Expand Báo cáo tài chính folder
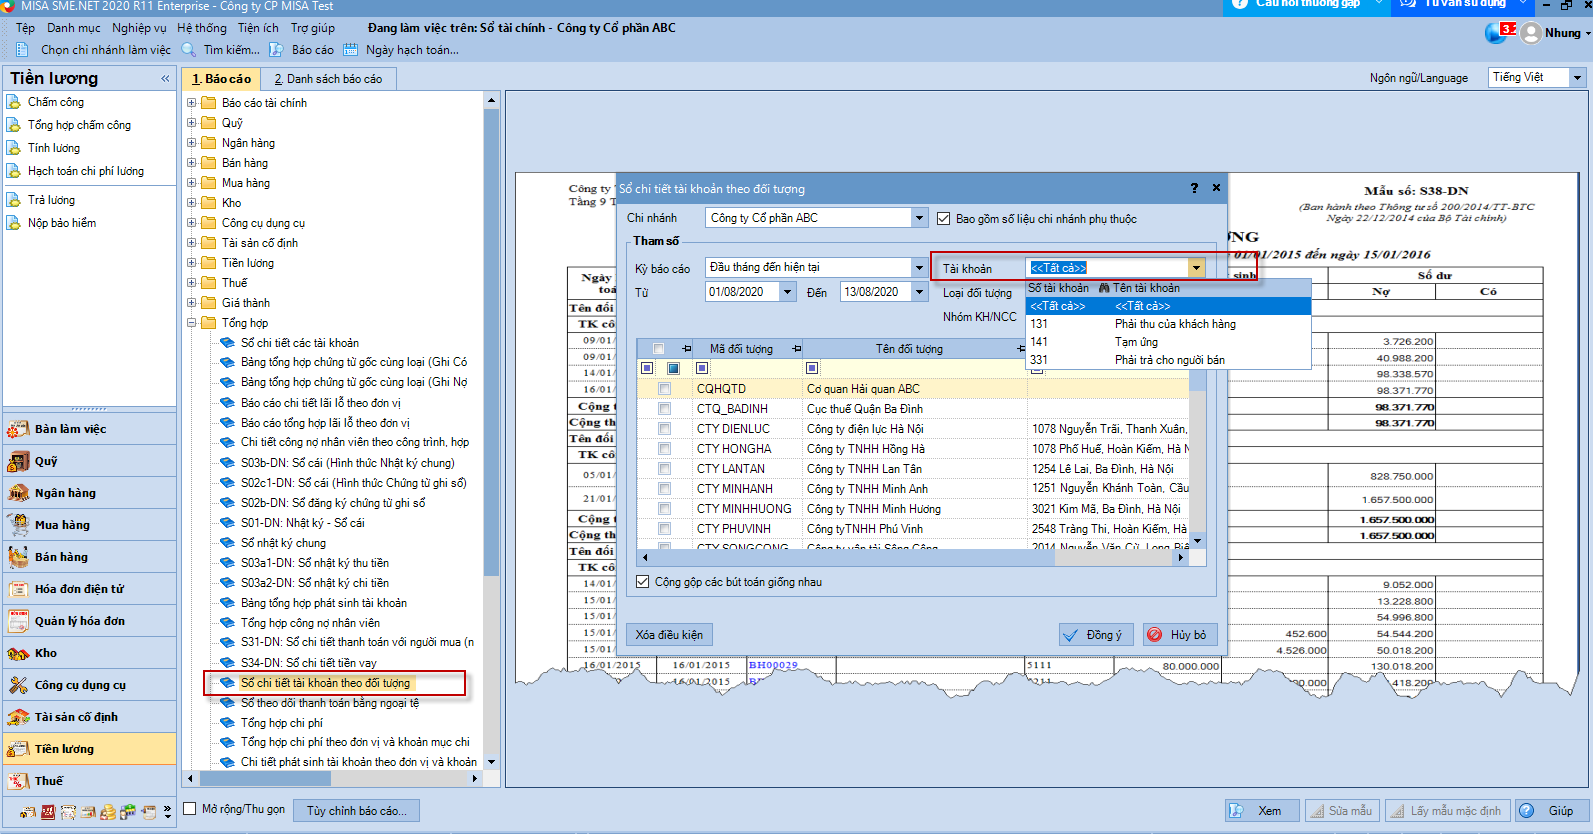The image size is (1593, 834). click(191, 102)
